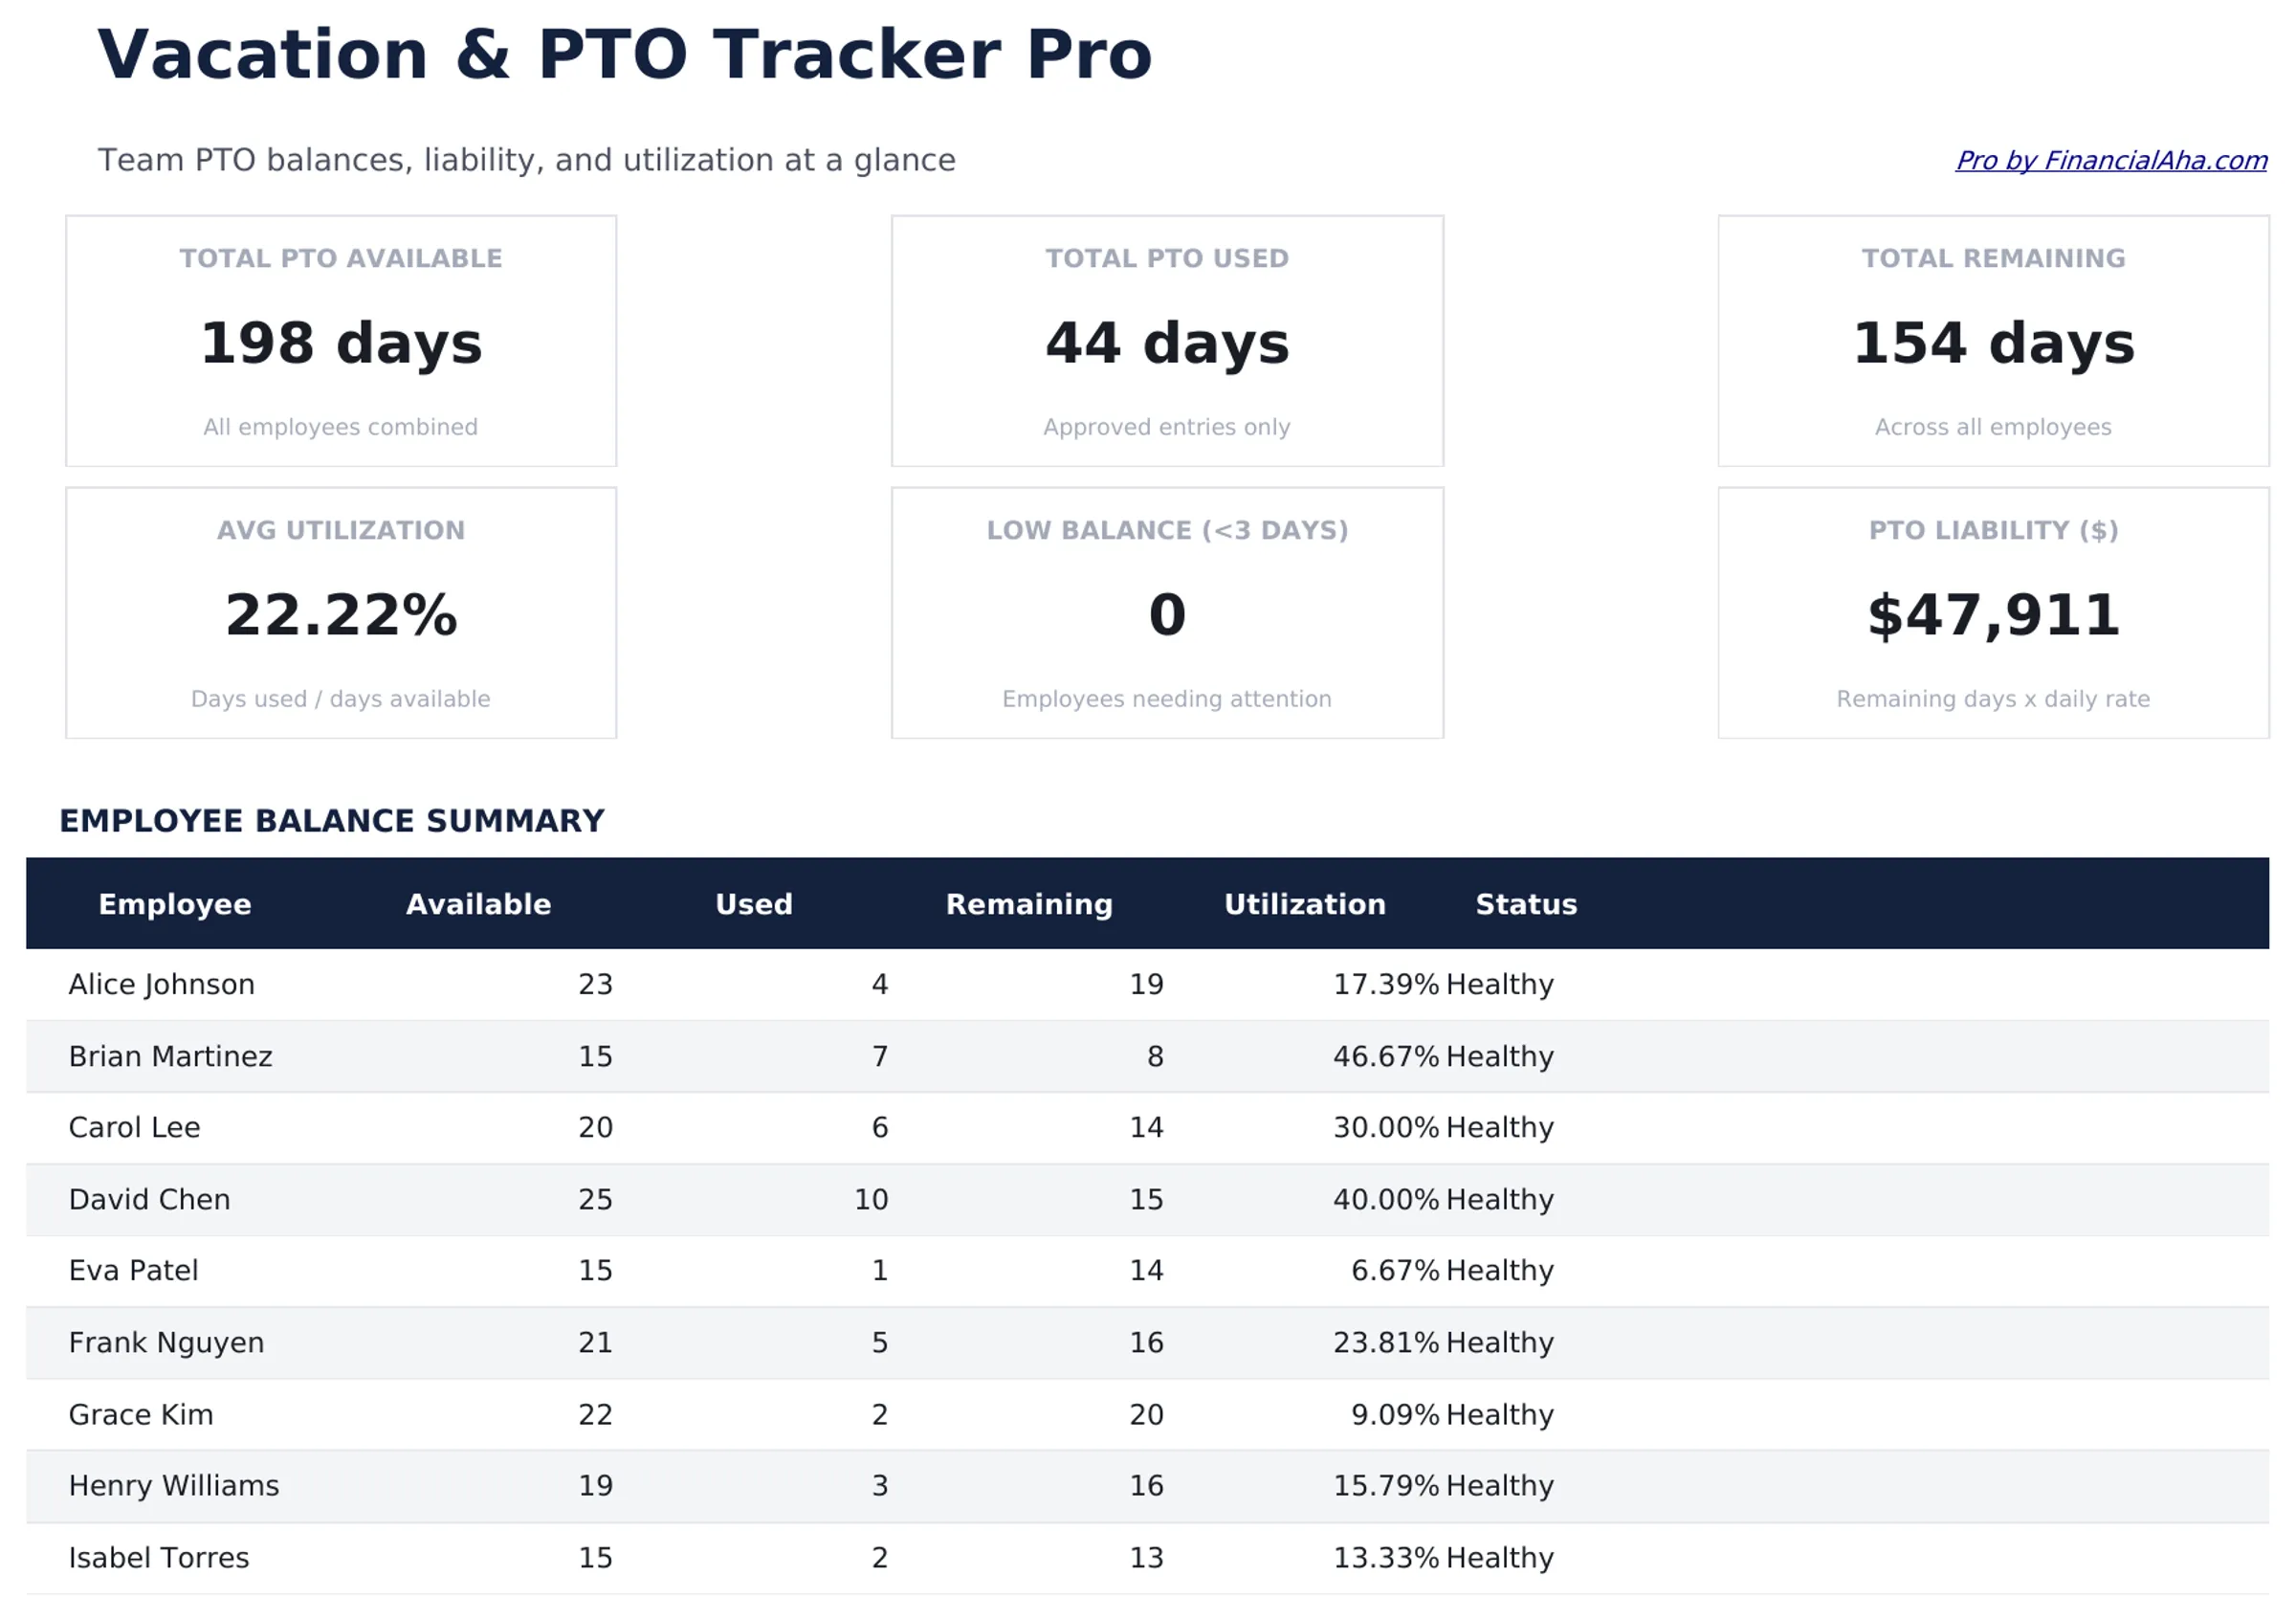Sort the table by Utilization column
This screenshot has height=1620, width=2296.
click(1304, 904)
